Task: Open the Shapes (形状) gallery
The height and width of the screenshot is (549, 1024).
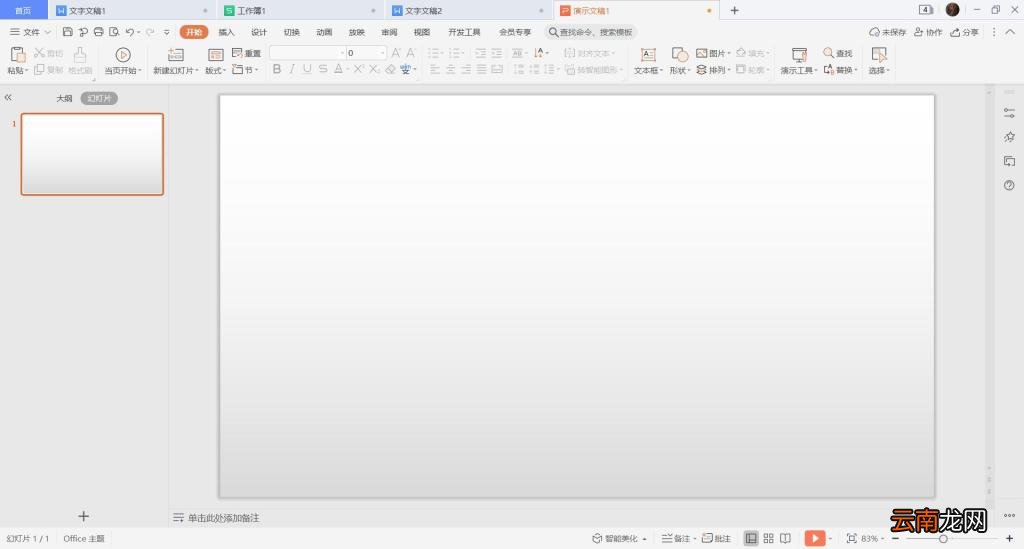Action: point(679,60)
